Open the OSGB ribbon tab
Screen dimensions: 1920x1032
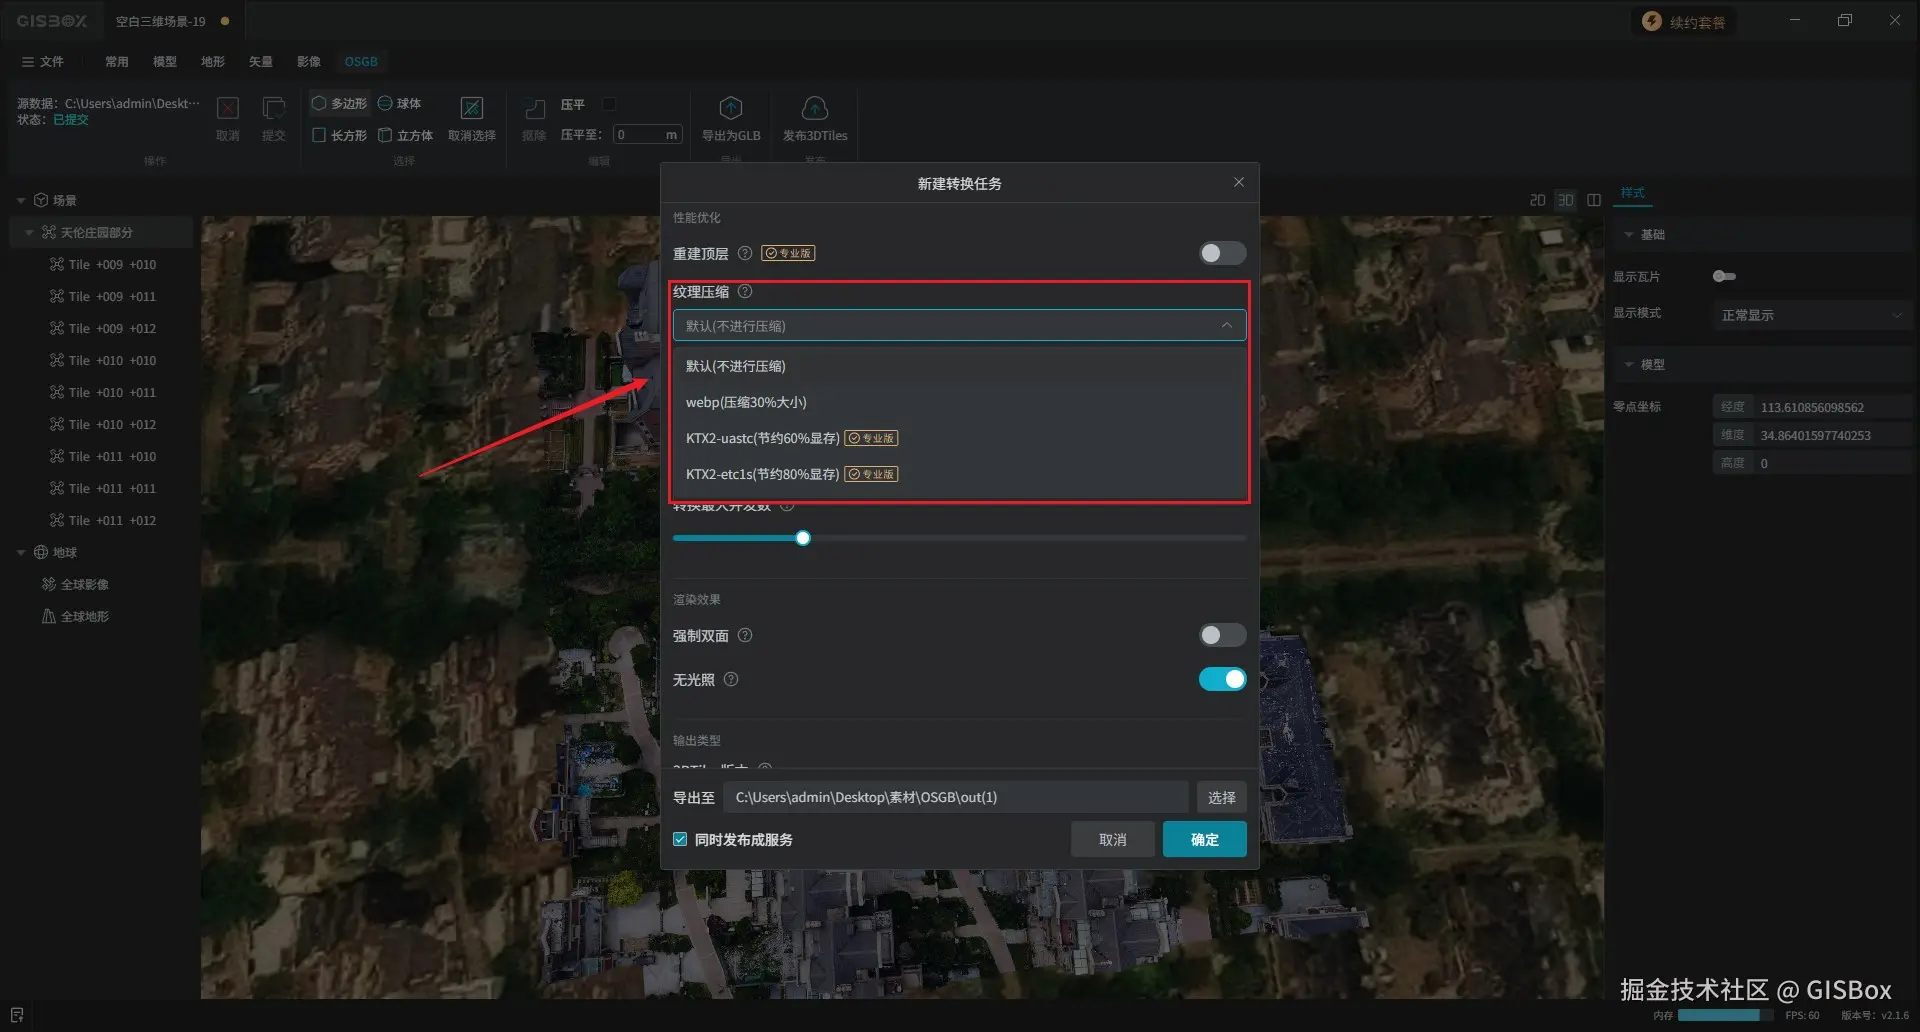361,61
